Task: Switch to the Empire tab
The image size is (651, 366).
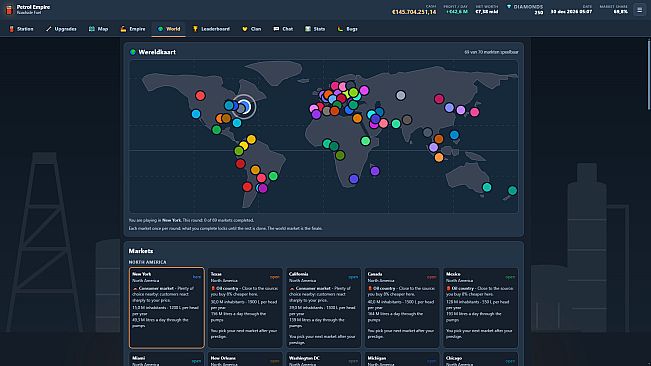Action: [133, 29]
